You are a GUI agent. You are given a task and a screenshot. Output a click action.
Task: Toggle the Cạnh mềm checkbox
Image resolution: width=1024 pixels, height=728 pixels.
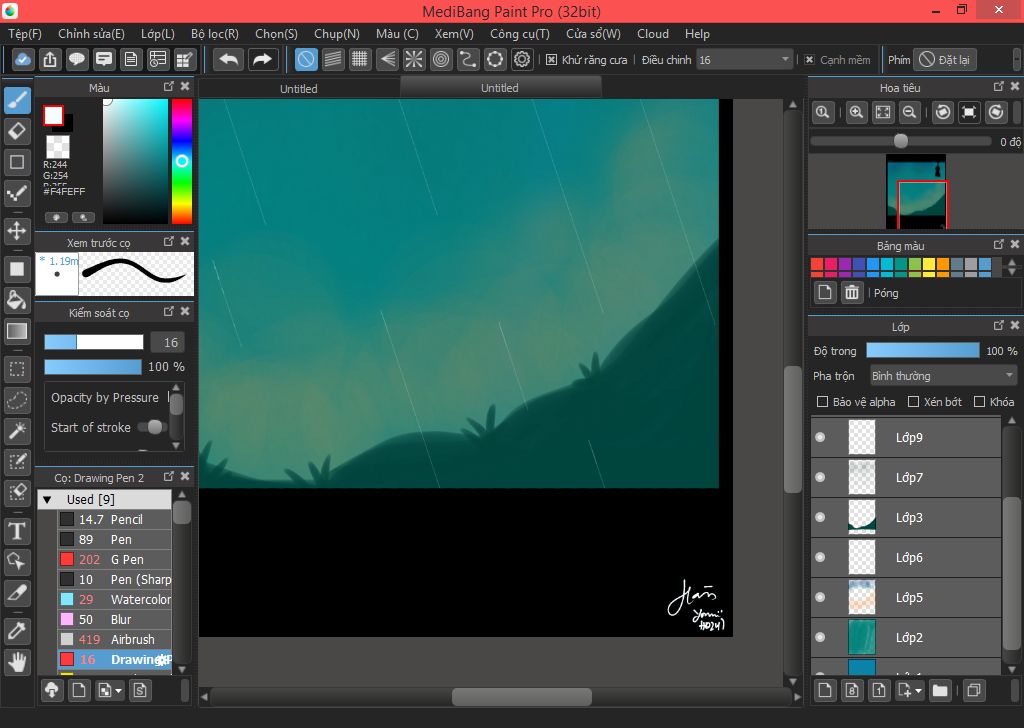pyautogui.click(x=809, y=59)
